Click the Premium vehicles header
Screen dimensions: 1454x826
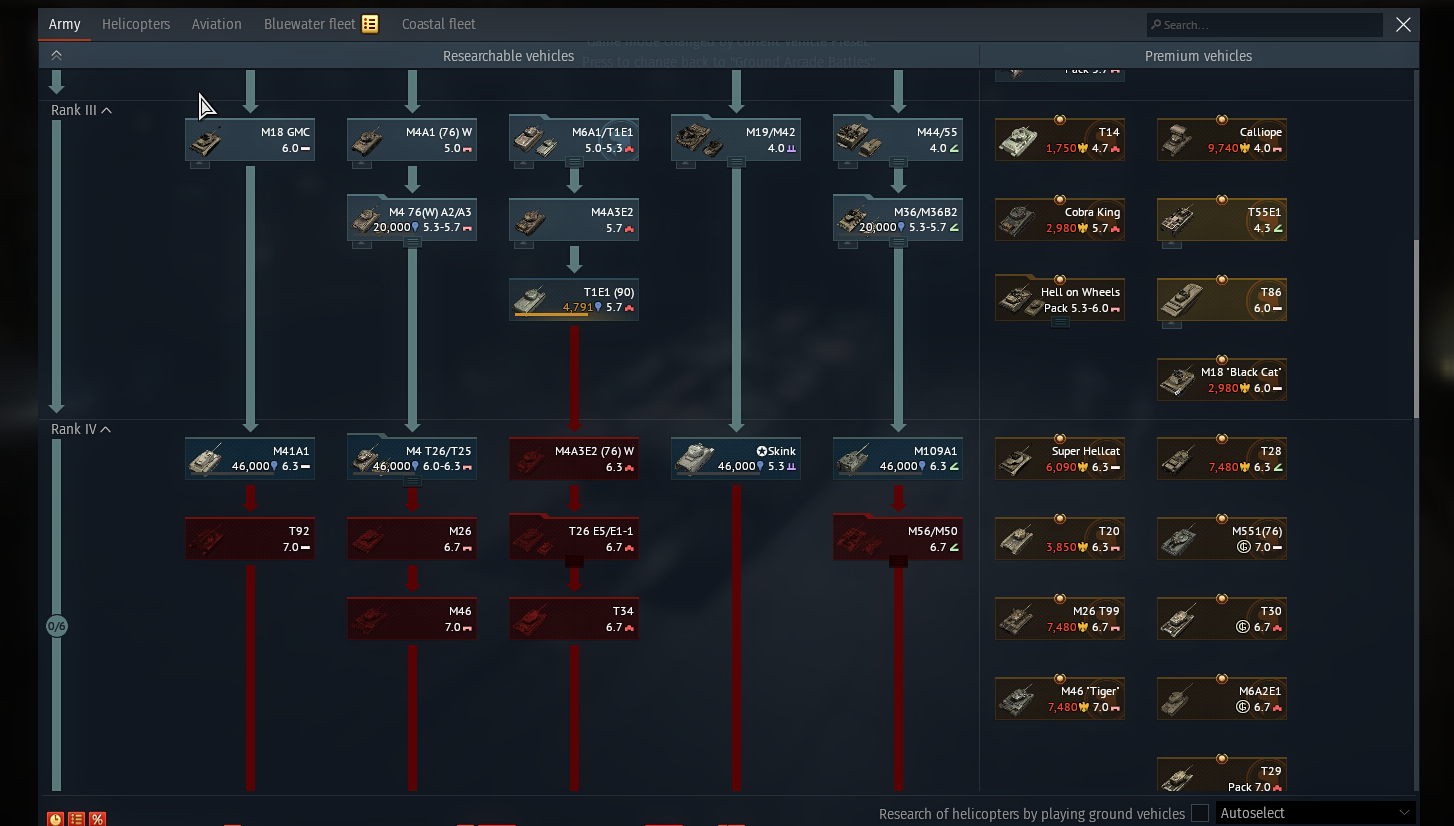pyautogui.click(x=1198, y=56)
